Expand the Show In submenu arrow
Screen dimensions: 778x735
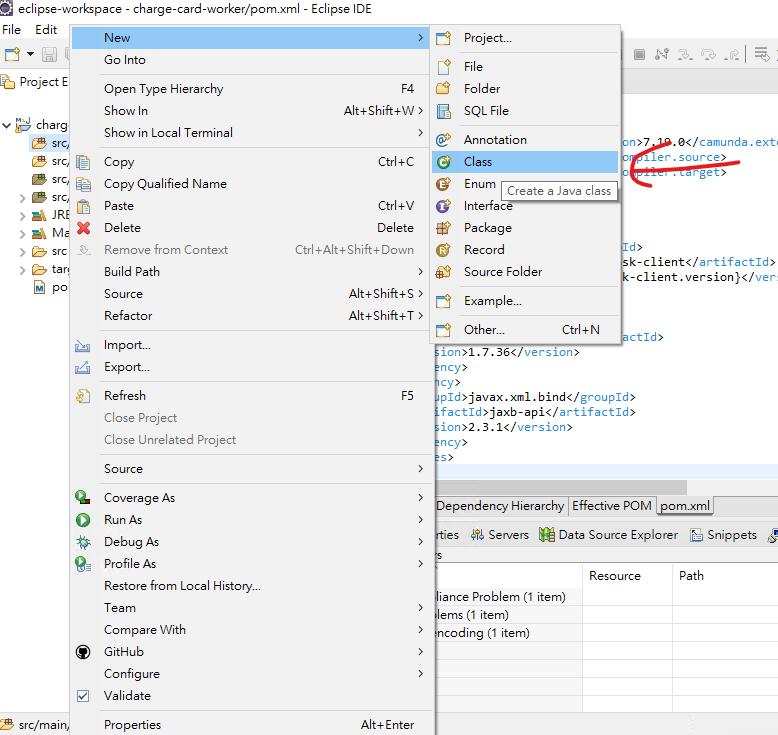coord(420,110)
